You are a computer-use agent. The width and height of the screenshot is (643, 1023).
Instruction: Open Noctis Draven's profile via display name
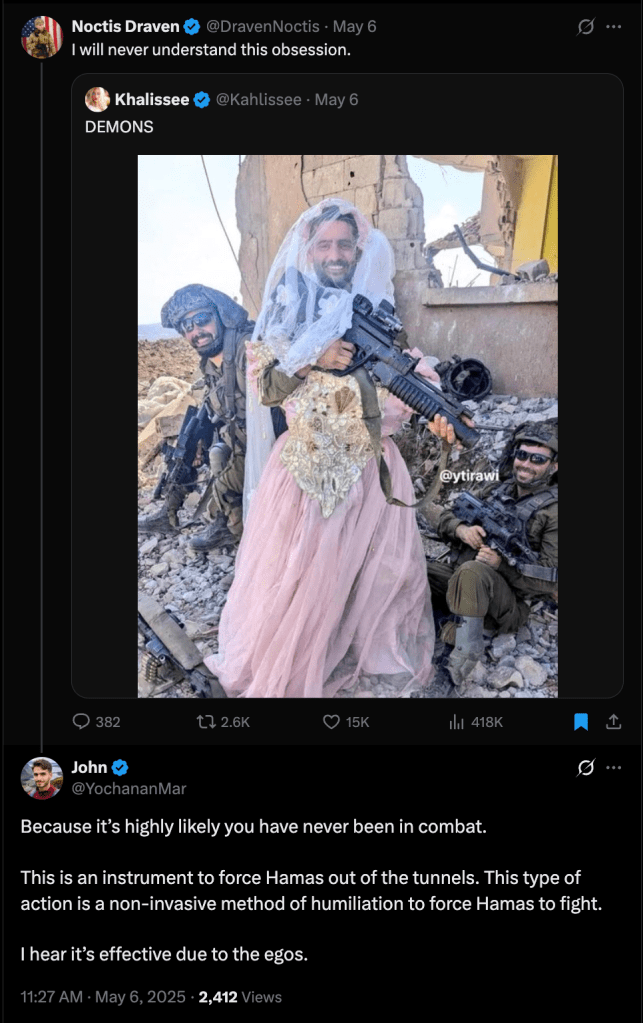point(126,27)
